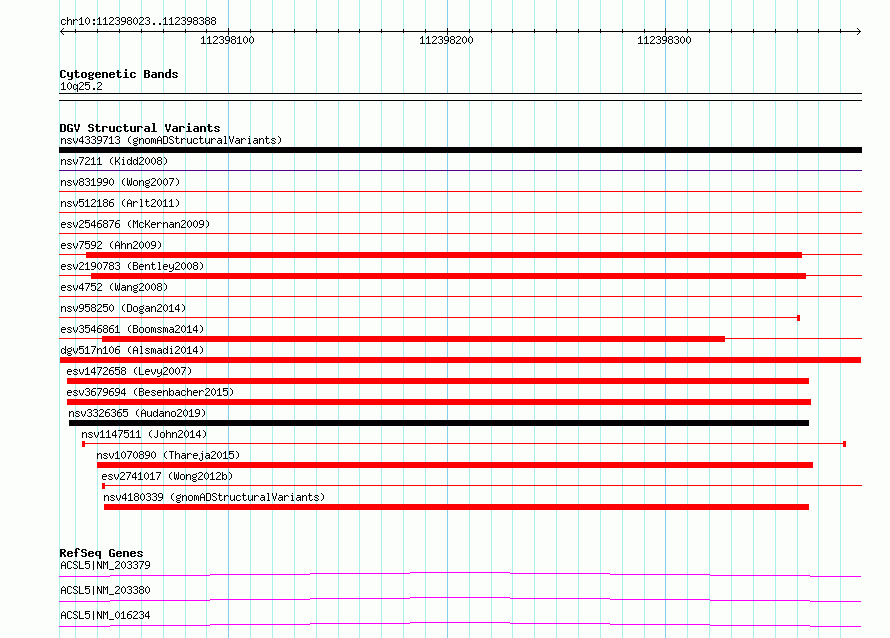Viewport: 890px width, 638px height.
Task: Click the left arrow of the ruler
Action: pyautogui.click(x=62, y=32)
